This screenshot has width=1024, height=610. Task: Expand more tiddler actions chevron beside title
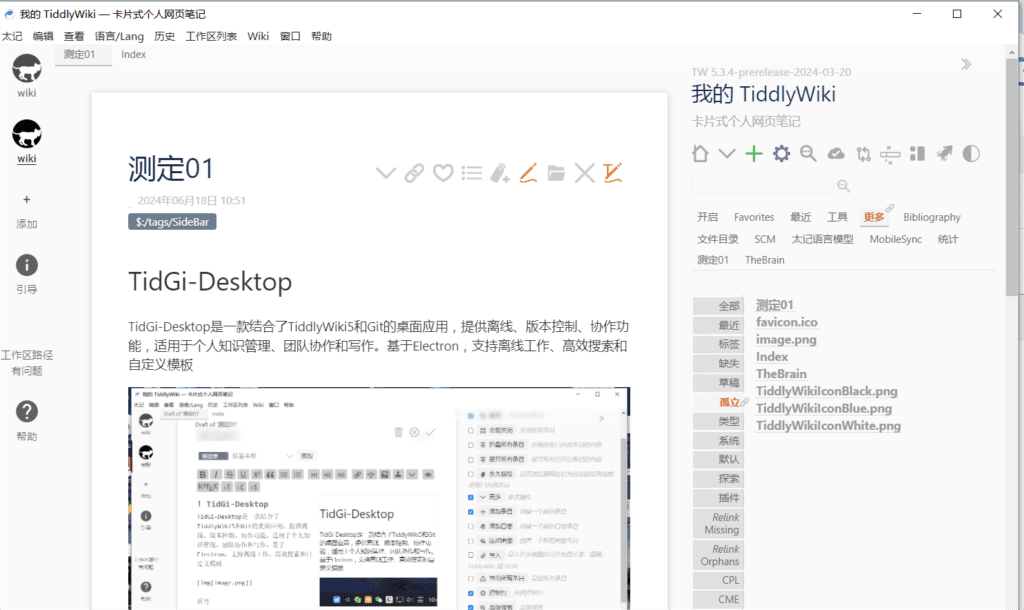coord(386,173)
